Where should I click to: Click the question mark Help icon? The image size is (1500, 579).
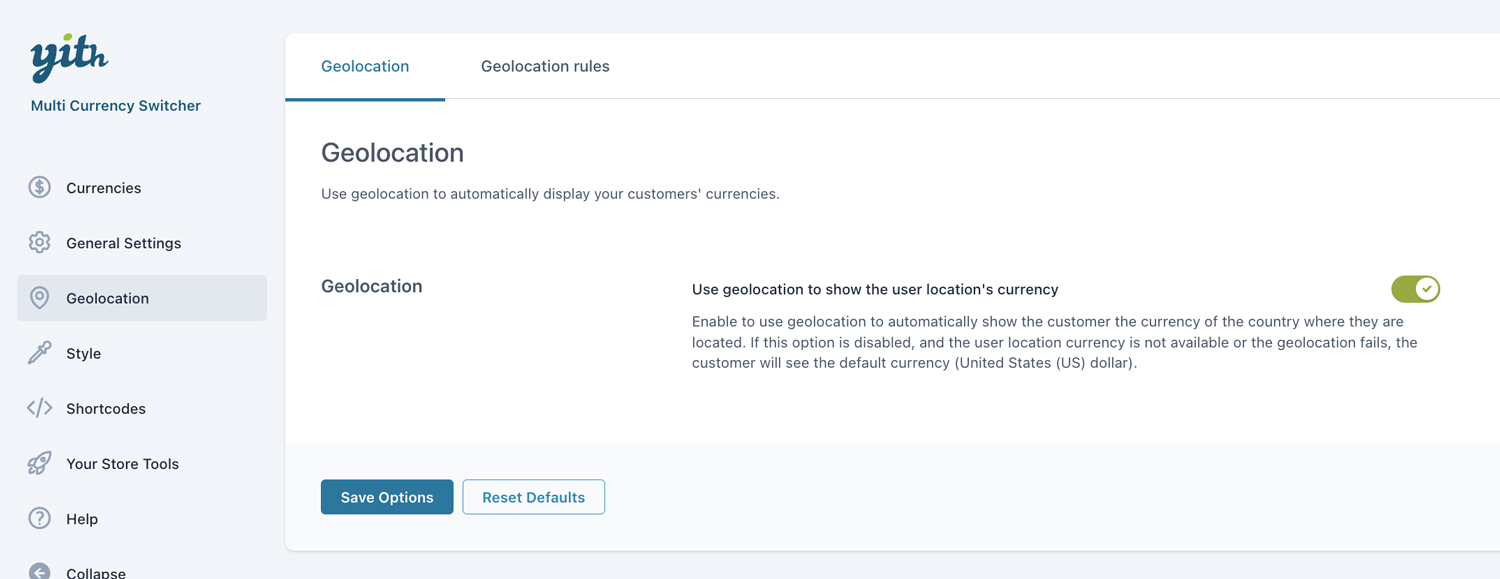click(x=40, y=518)
